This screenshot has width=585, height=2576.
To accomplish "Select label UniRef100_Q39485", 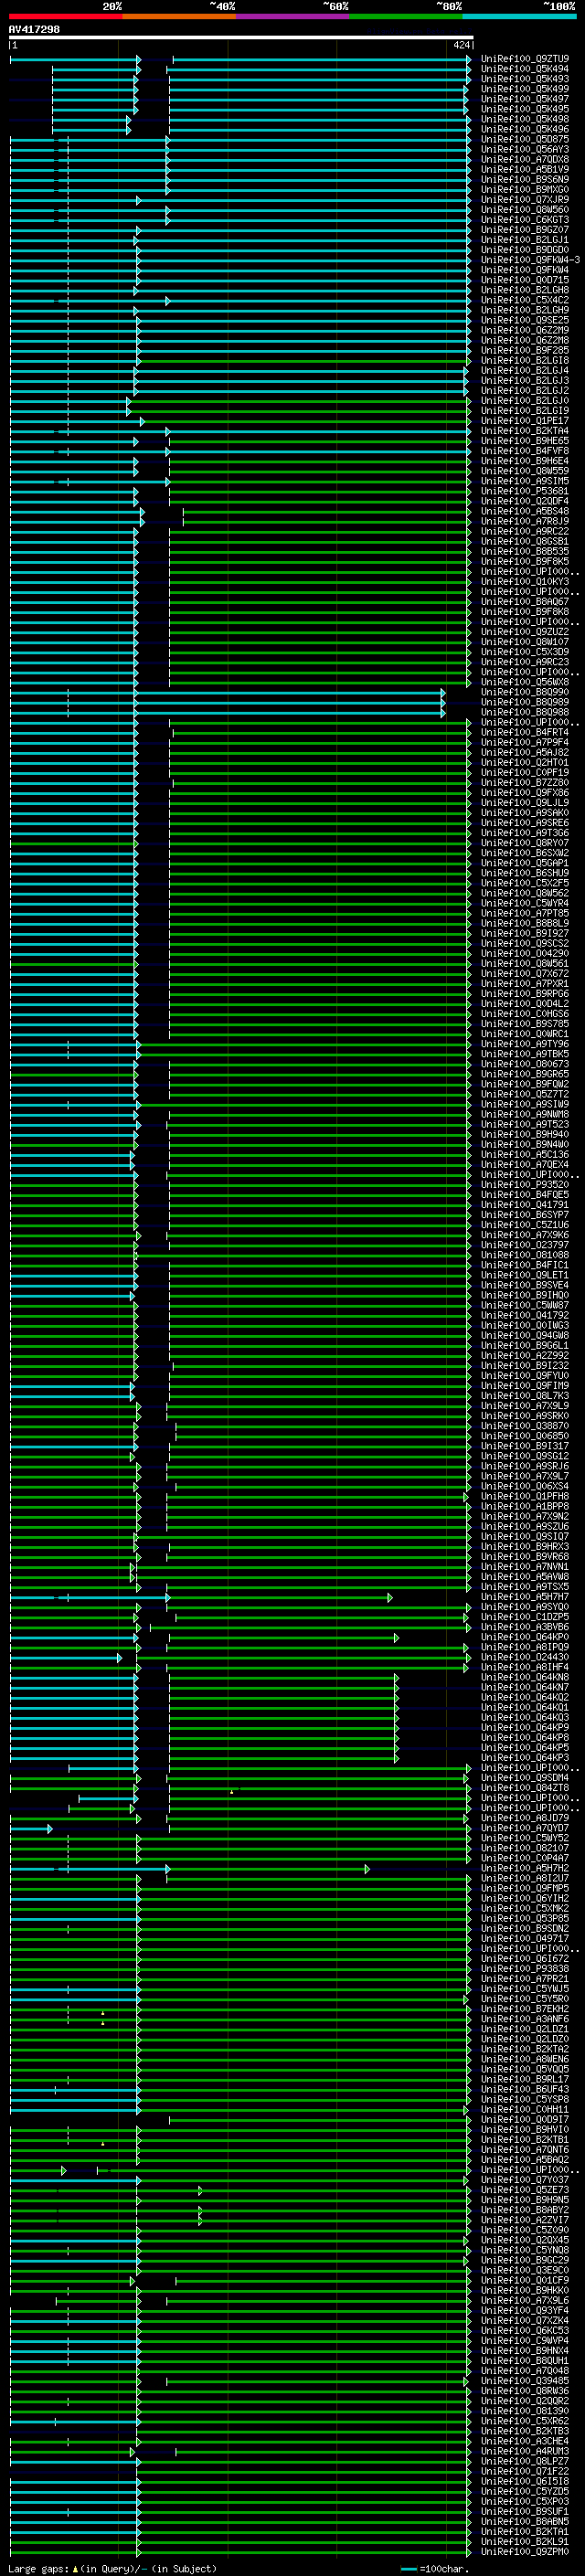I will 525,2381.
